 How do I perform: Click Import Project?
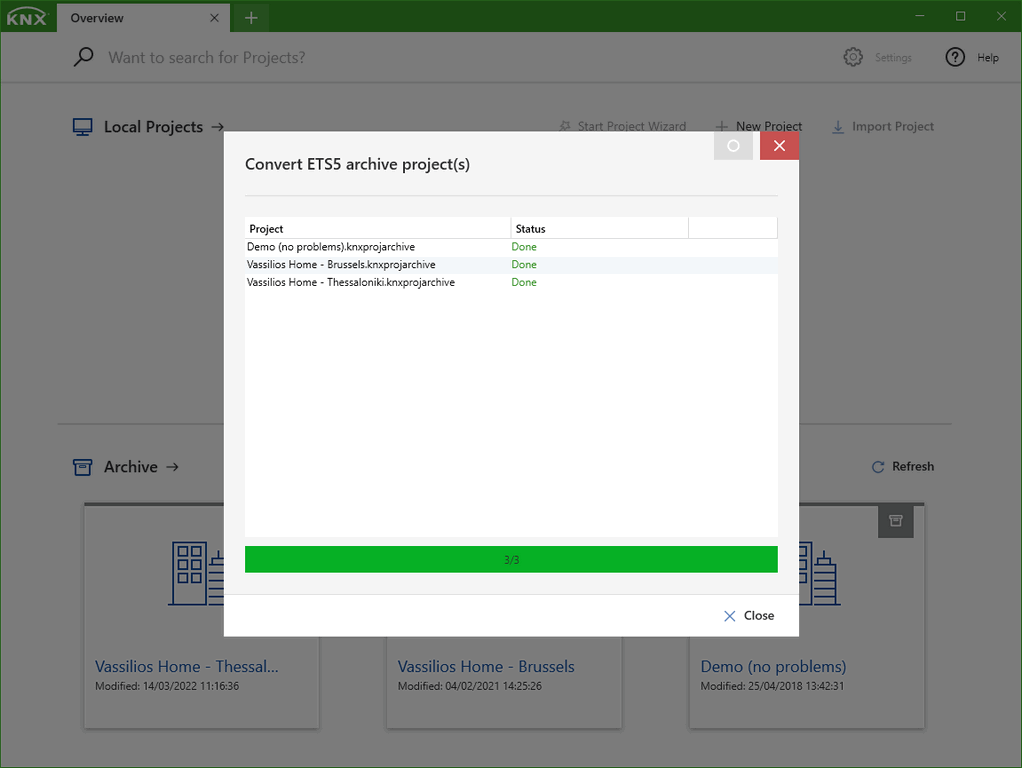click(x=892, y=126)
